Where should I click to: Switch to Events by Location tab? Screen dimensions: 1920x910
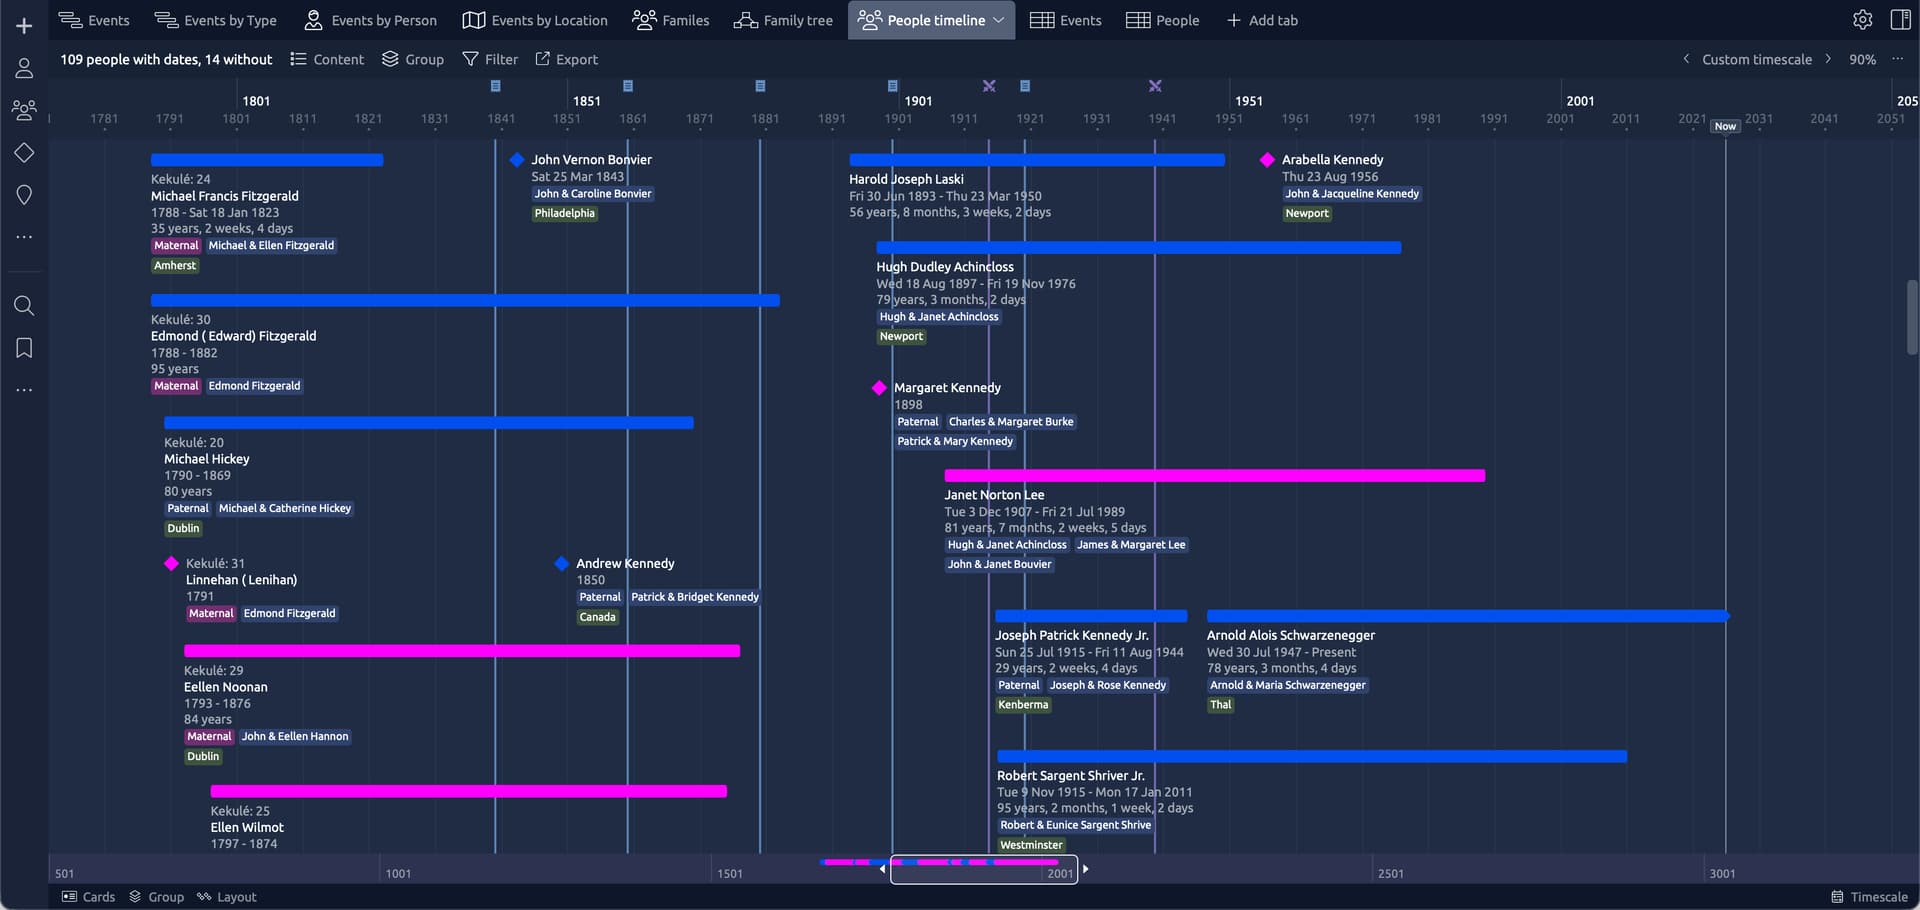[x=535, y=20]
